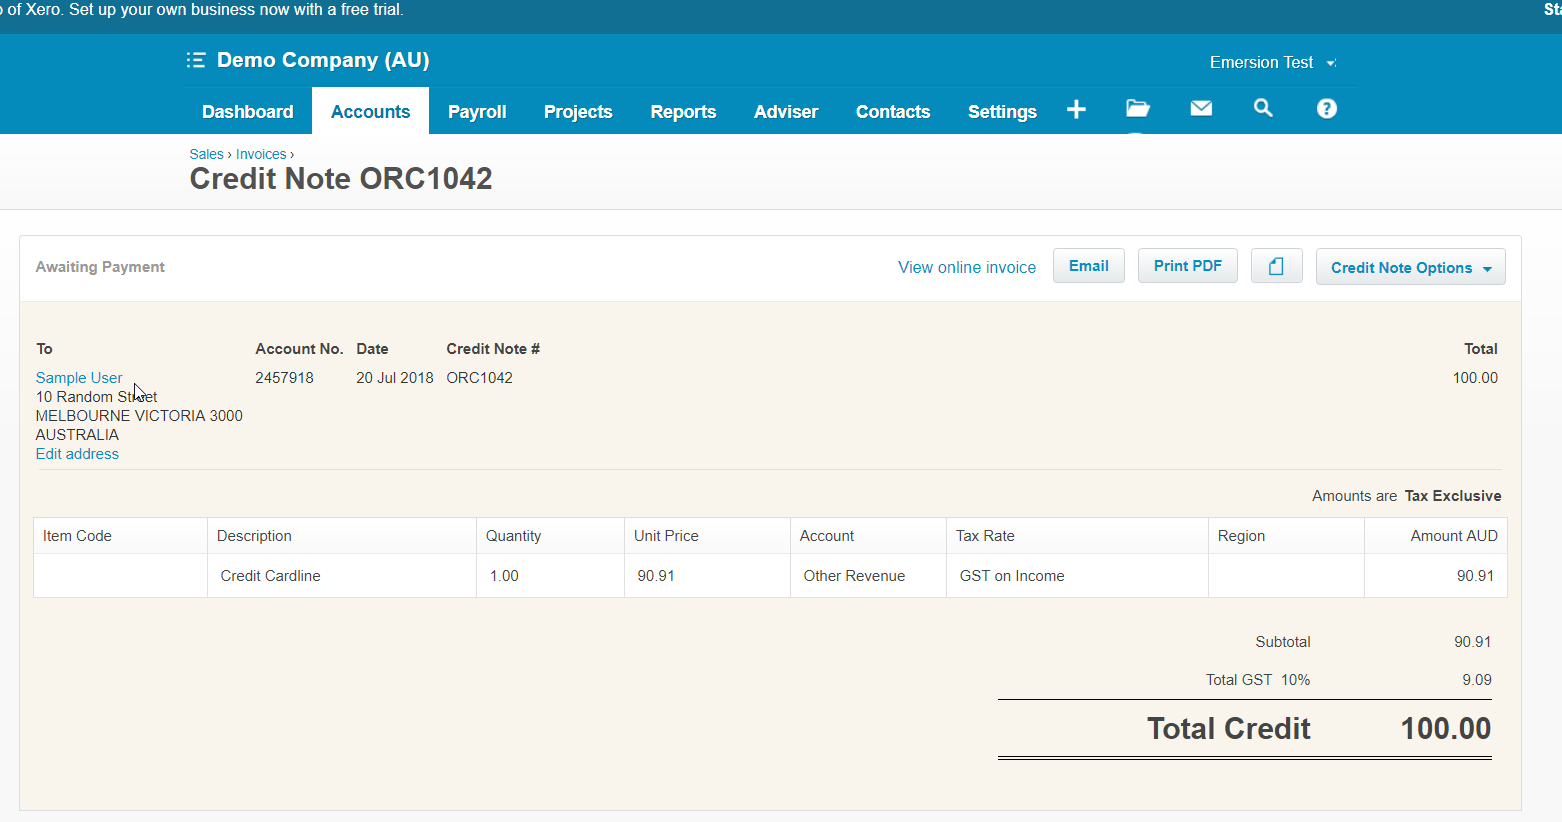Image resolution: width=1562 pixels, height=822 pixels.
Task: Open the Files folder icon
Action: (x=1138, y=109)
